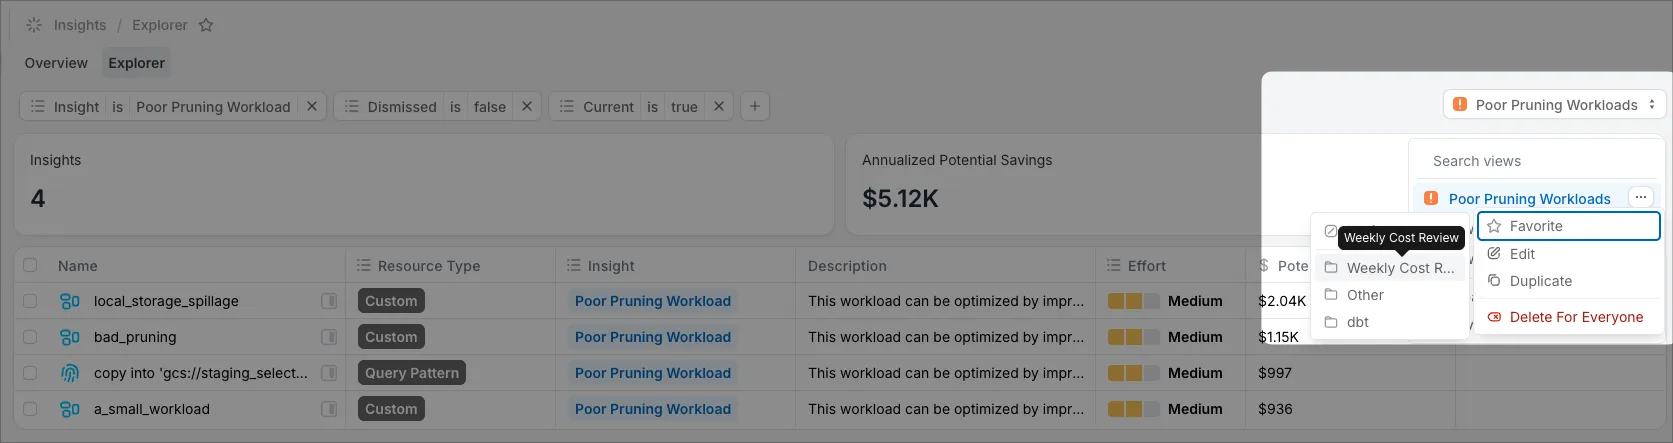Check the local_storage_spillage row checkbox
Image resolution: width=1673 pixels, height=443 pixels.
coord(30,301)
